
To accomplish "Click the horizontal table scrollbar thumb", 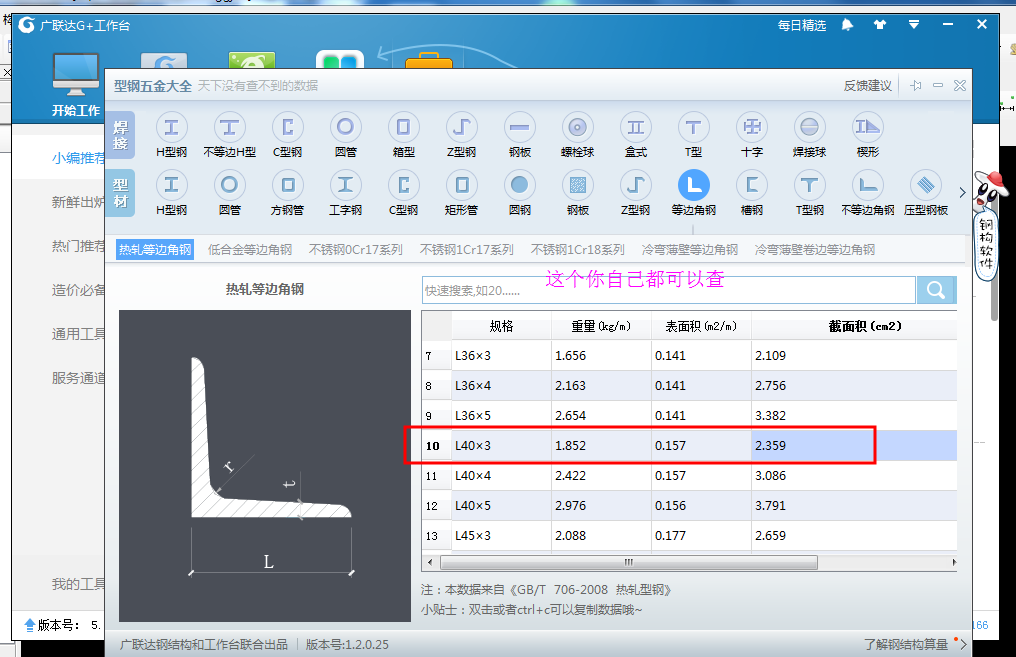I will click(x=629, y=562).
